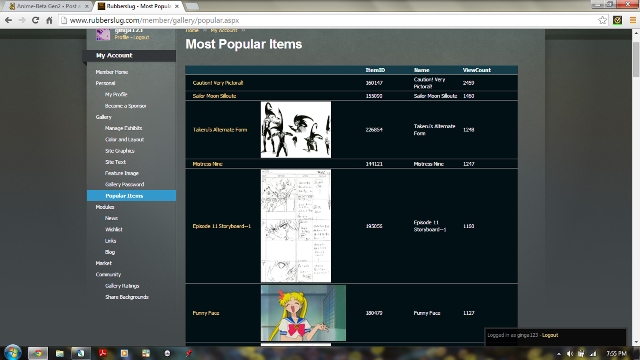Viewport: 640px width, 360px height.
Task: Go to the browser home icon
Action: (x=49, y=20)
